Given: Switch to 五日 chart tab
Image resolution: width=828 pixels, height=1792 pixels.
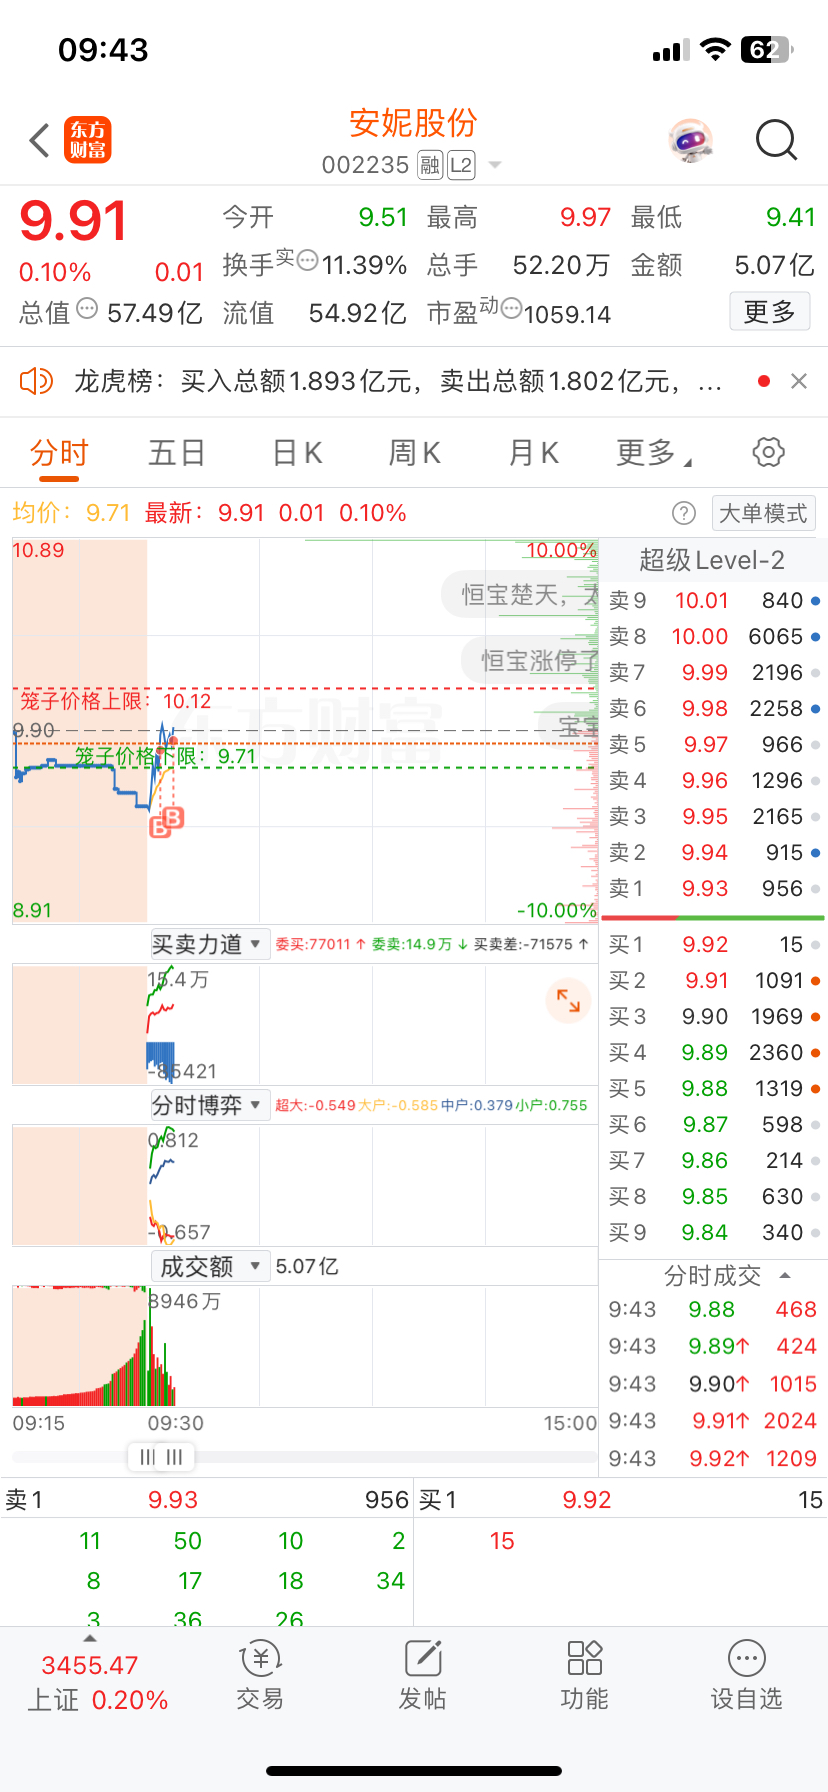Looking at the screenshot, I should click(x=177, y=453).
